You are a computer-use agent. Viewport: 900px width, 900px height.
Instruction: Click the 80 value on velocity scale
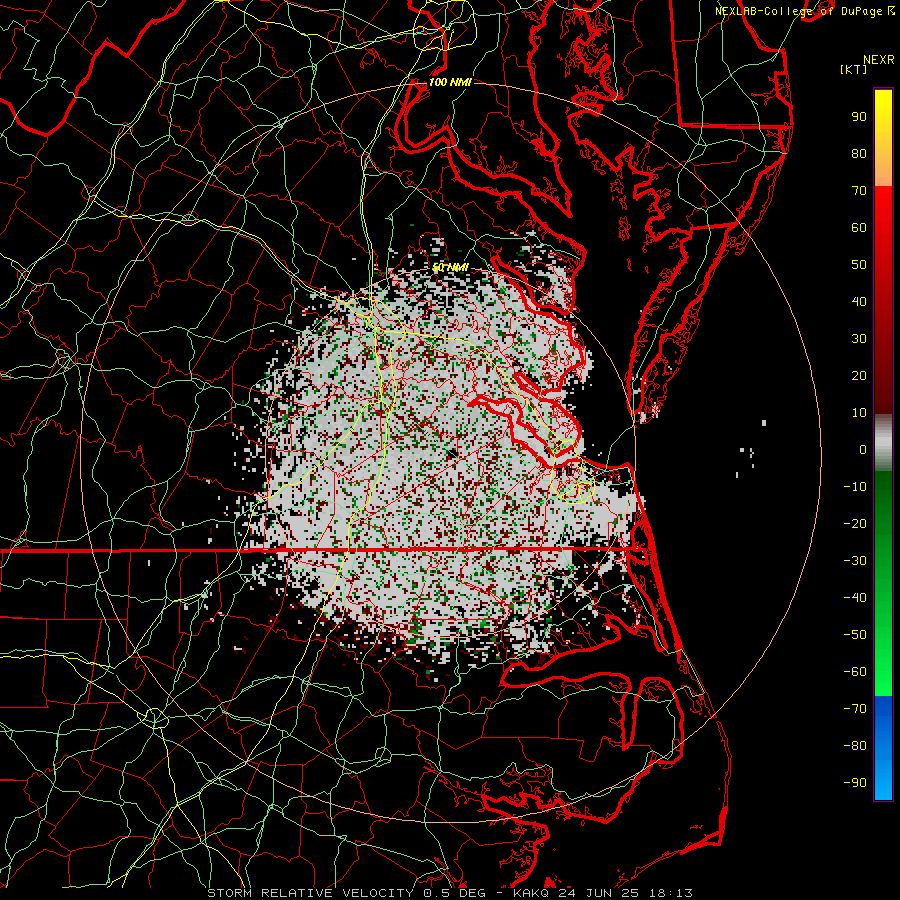859,154
